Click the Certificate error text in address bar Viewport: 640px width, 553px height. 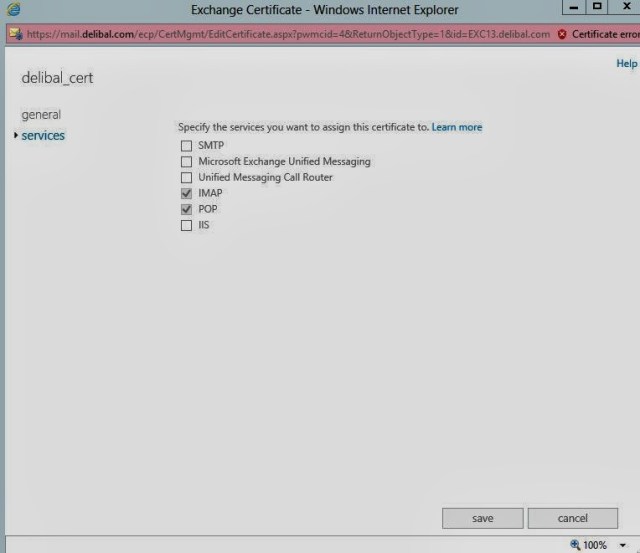(x=605, y=34)
